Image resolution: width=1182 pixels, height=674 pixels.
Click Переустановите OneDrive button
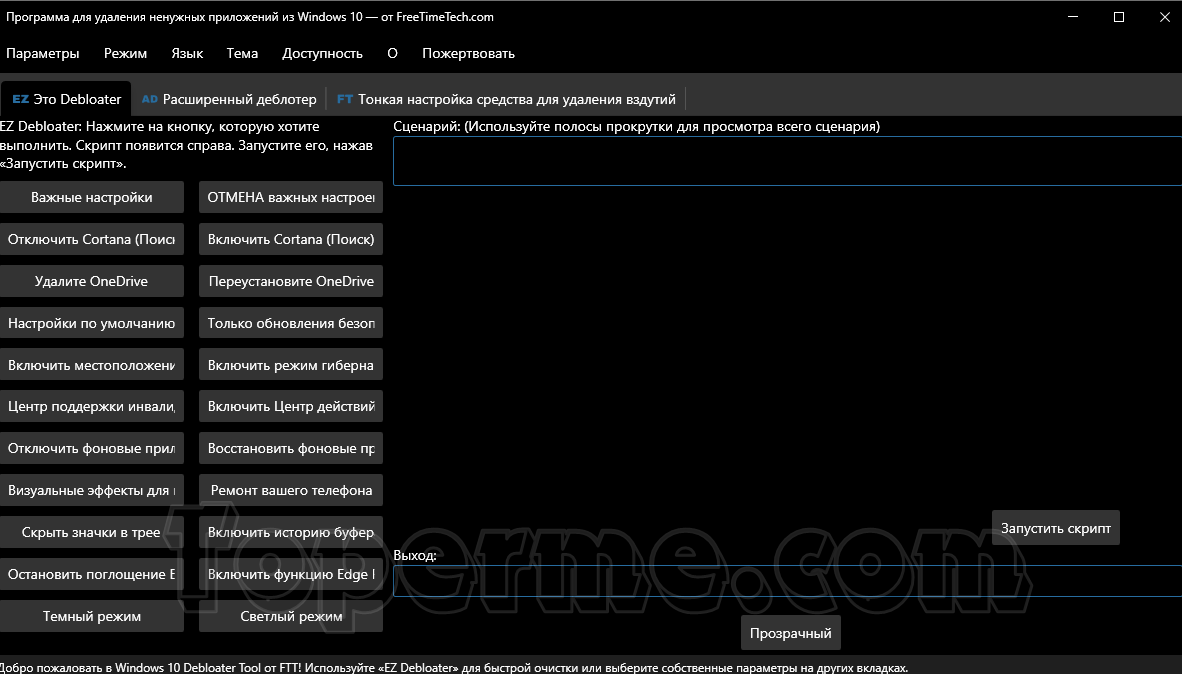click(x=291, y=281)
